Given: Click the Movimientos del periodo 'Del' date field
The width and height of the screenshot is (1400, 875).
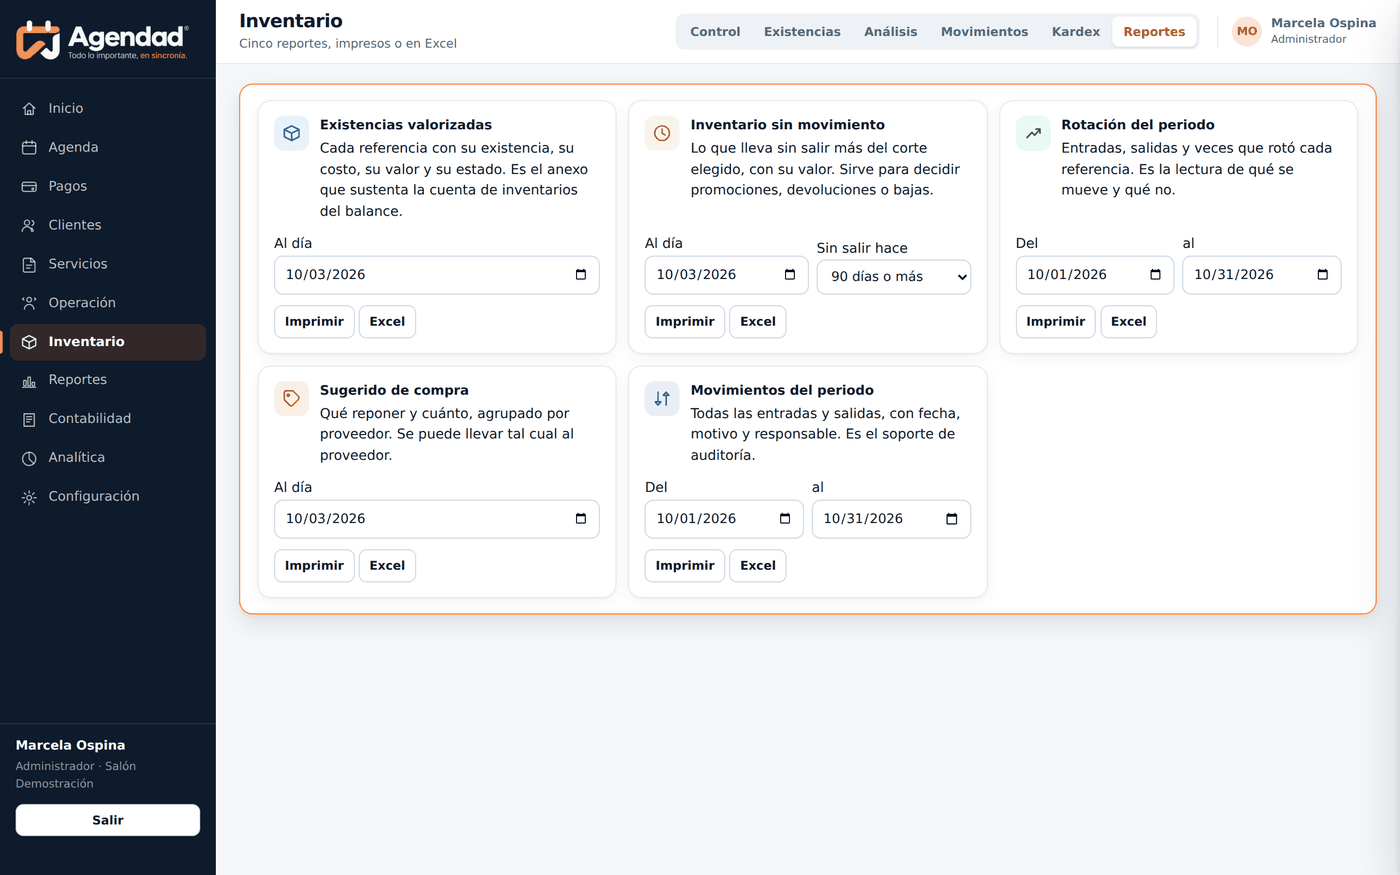Looking at the screenshot, I should 724,519.
